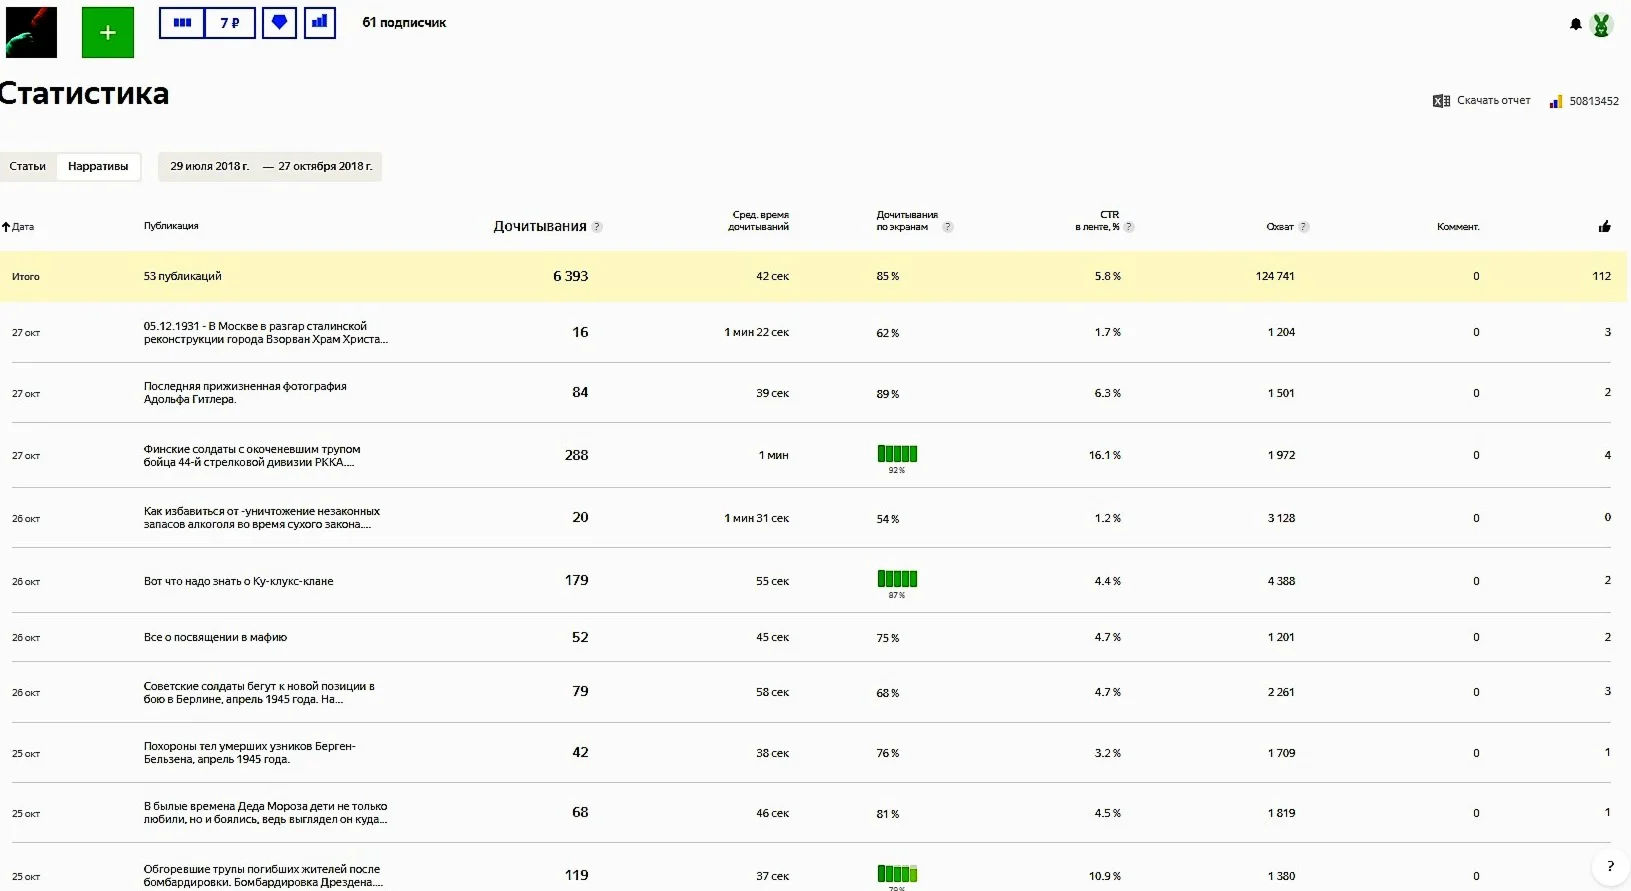Screen dimensions: 1631x891
Task: Open the rabbit user avatar menu
Action: [x=1601, y=25]
